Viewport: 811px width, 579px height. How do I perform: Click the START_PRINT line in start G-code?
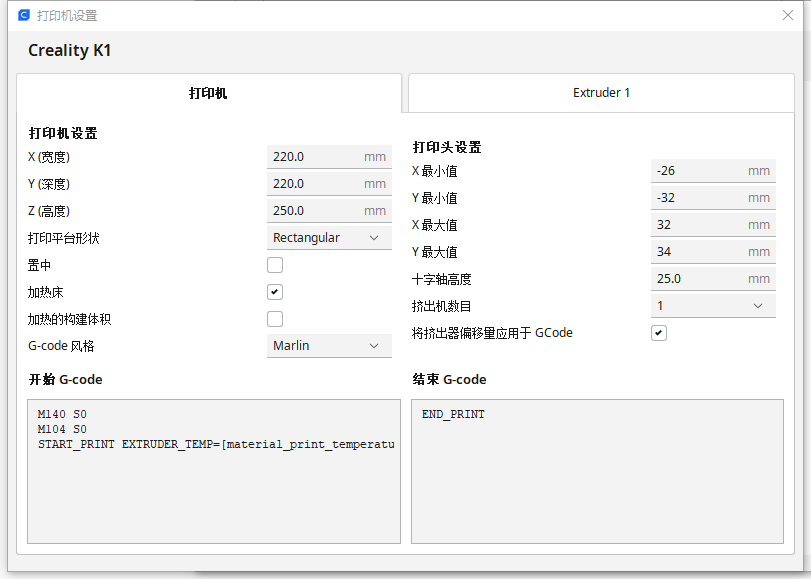tap(216, 444)
